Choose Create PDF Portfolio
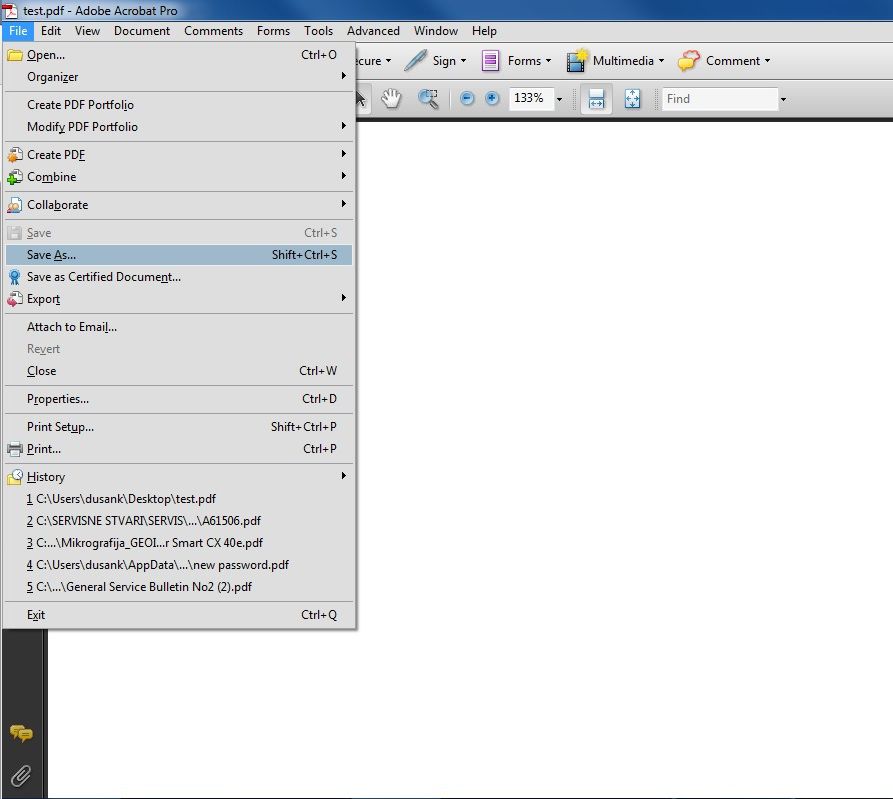The image size is (893, 799). 179,105
